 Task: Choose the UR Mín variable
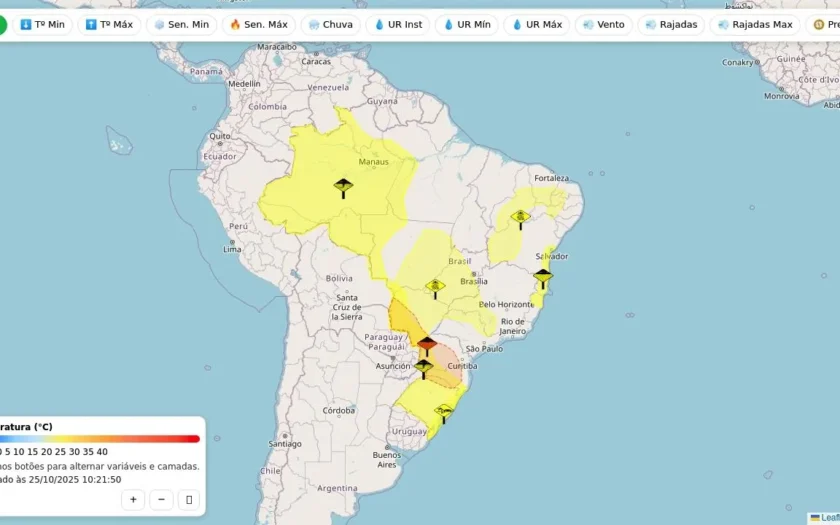tap(467, 25)
